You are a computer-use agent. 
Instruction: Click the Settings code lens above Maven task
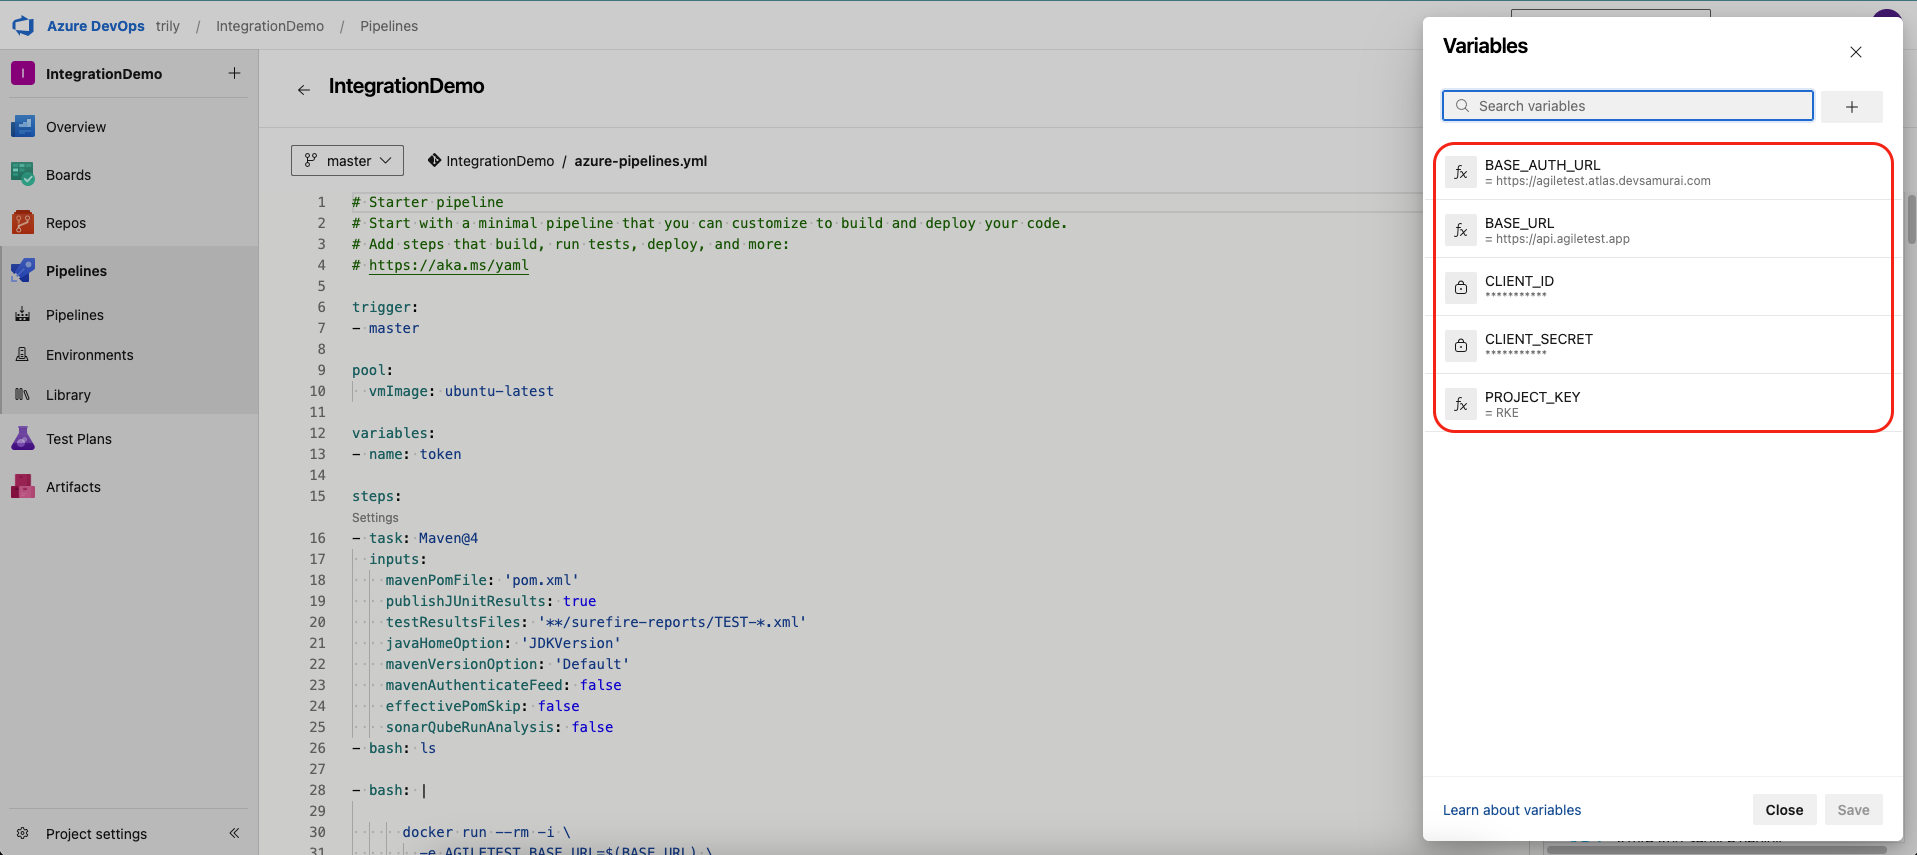375,518
